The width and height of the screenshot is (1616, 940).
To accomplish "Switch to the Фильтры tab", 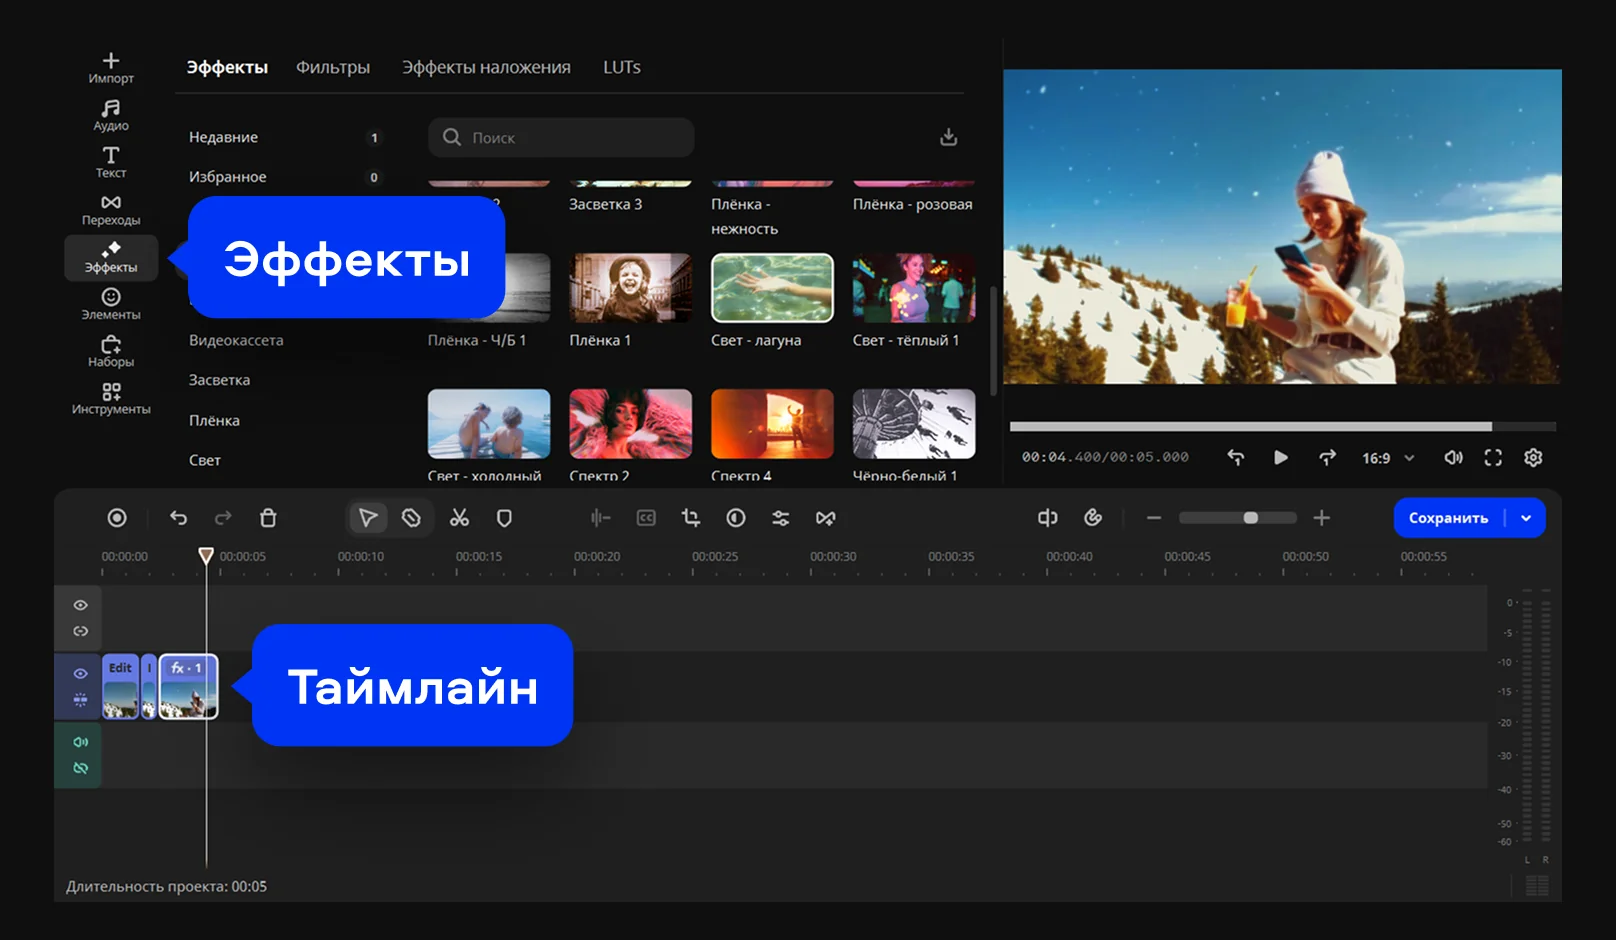I will pos(333,67).
